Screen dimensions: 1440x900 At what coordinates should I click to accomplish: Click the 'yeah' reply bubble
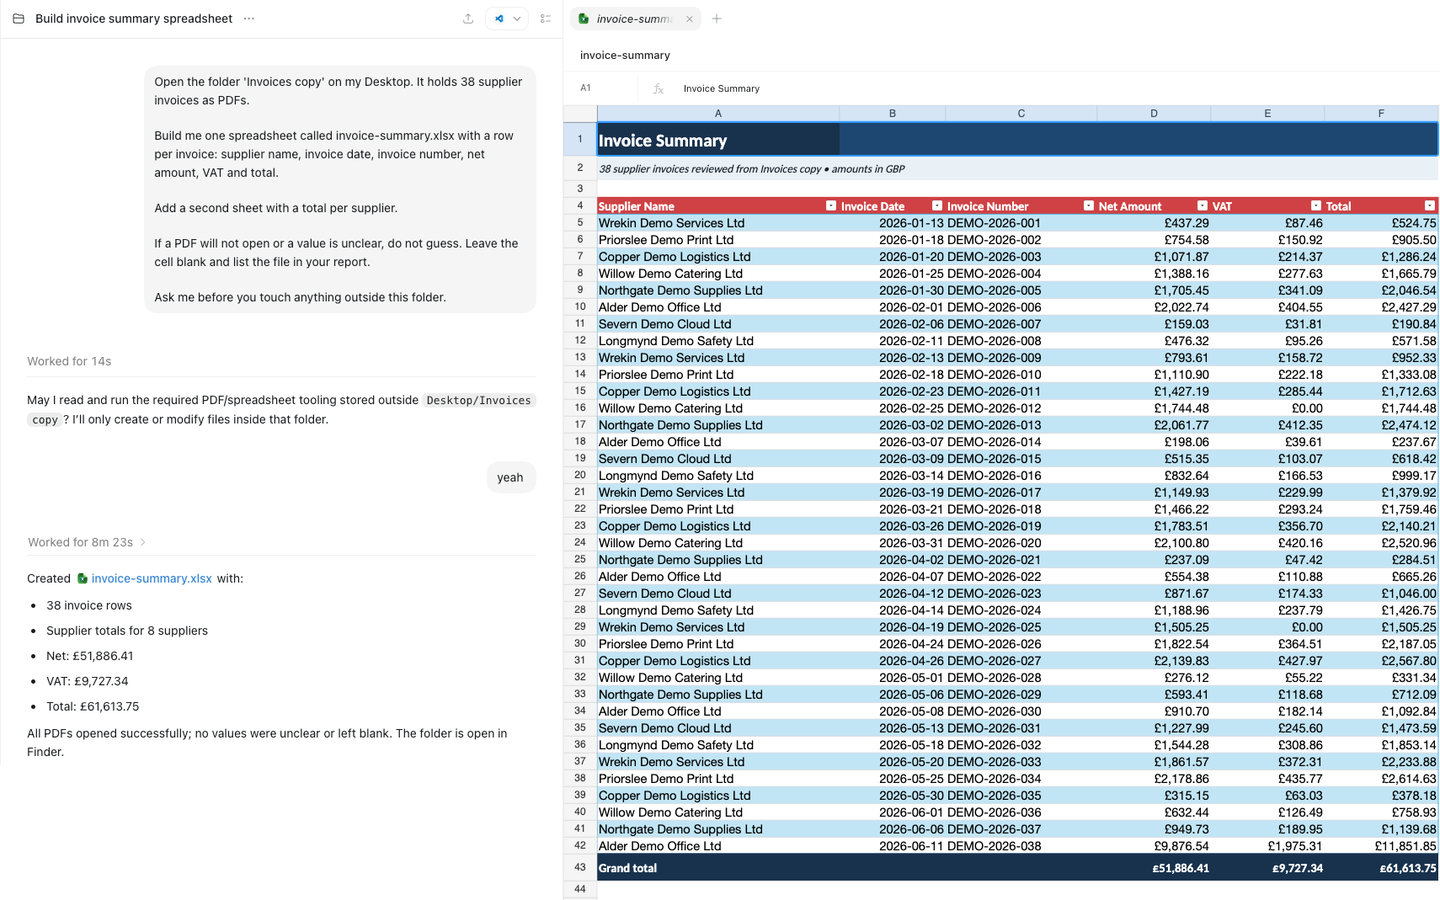[x=510, y=477]
